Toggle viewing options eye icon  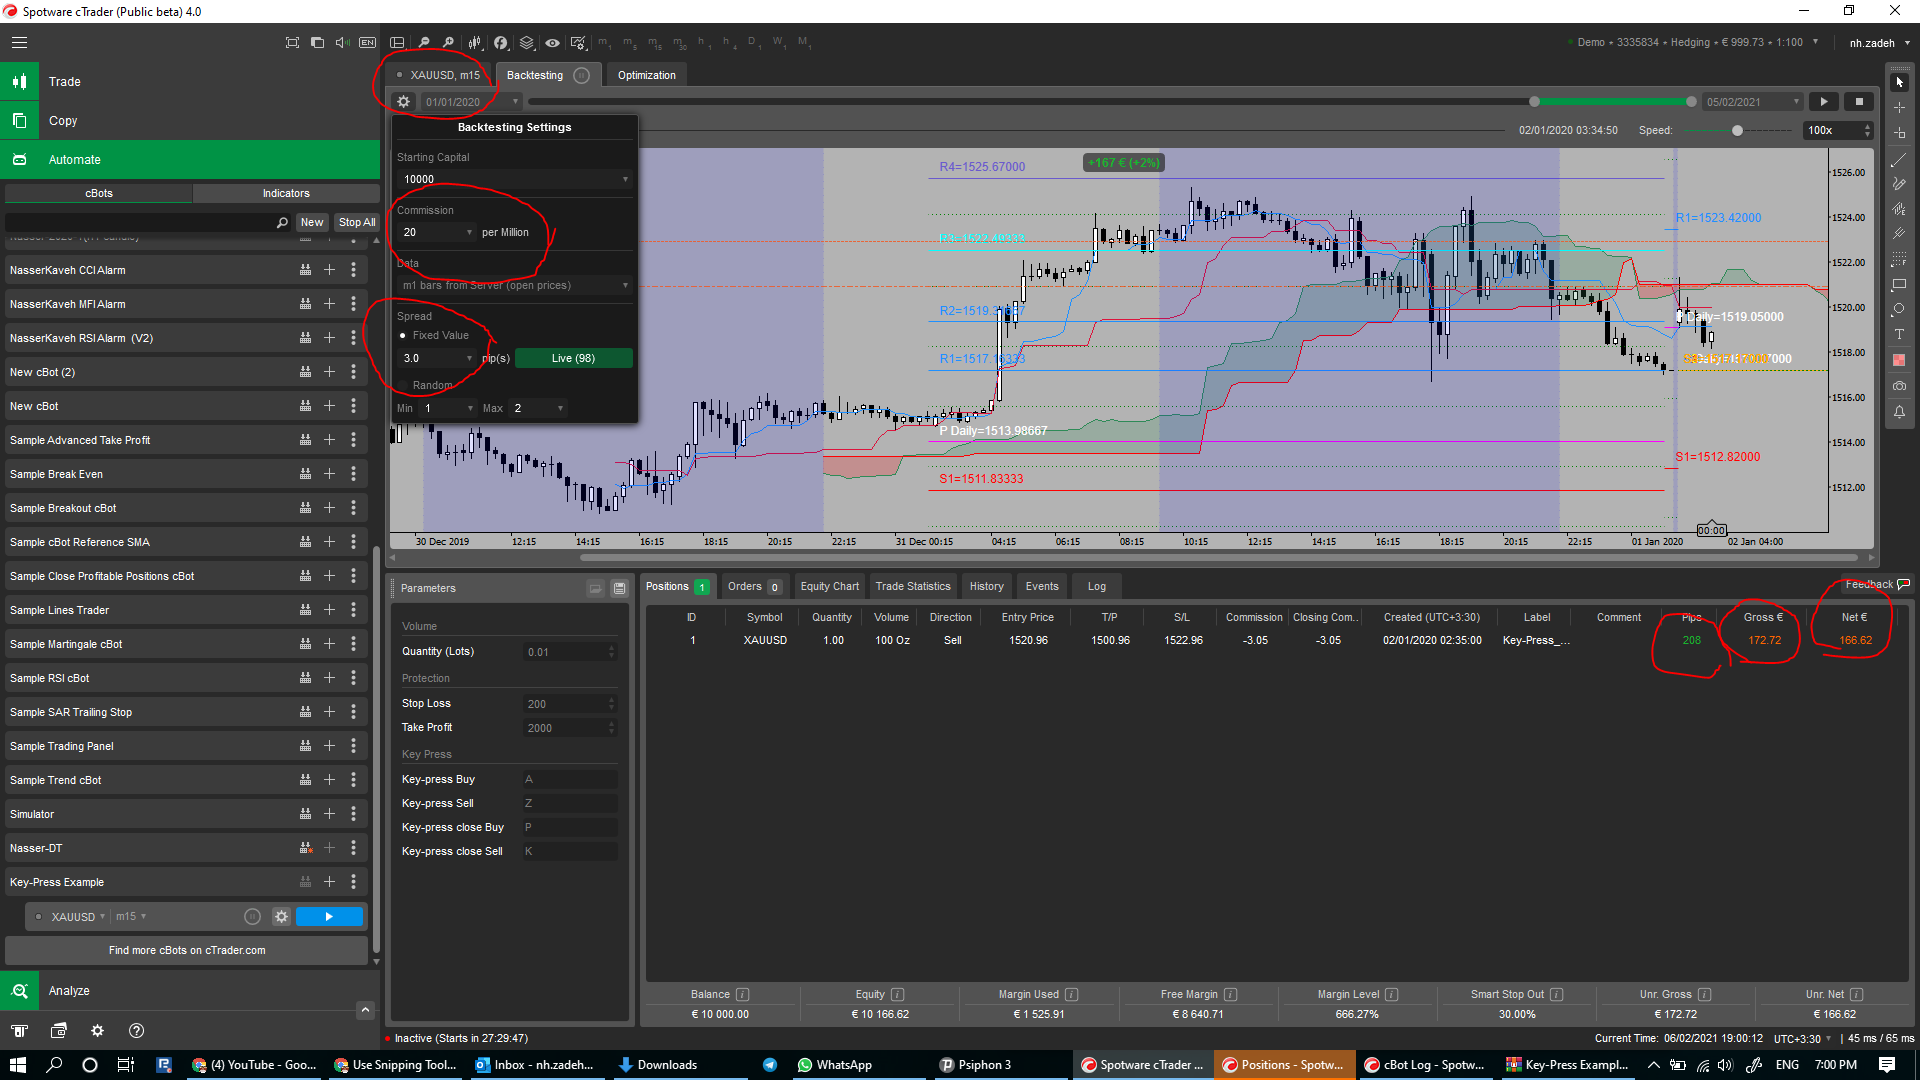point(552,43)
